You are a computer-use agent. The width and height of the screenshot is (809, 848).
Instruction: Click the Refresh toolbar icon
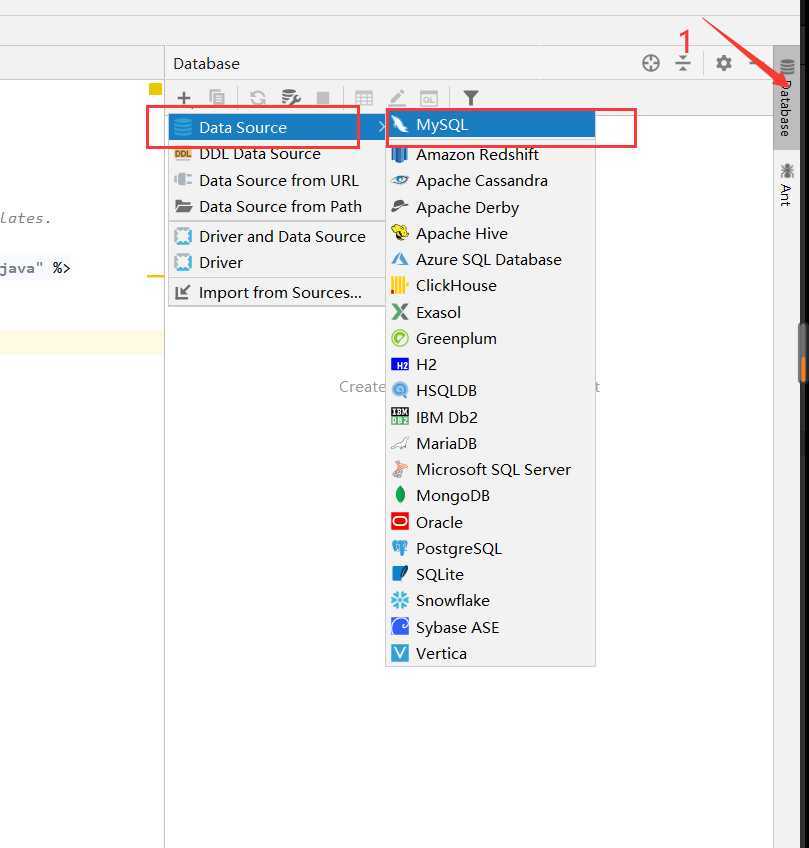pos(258,97)
